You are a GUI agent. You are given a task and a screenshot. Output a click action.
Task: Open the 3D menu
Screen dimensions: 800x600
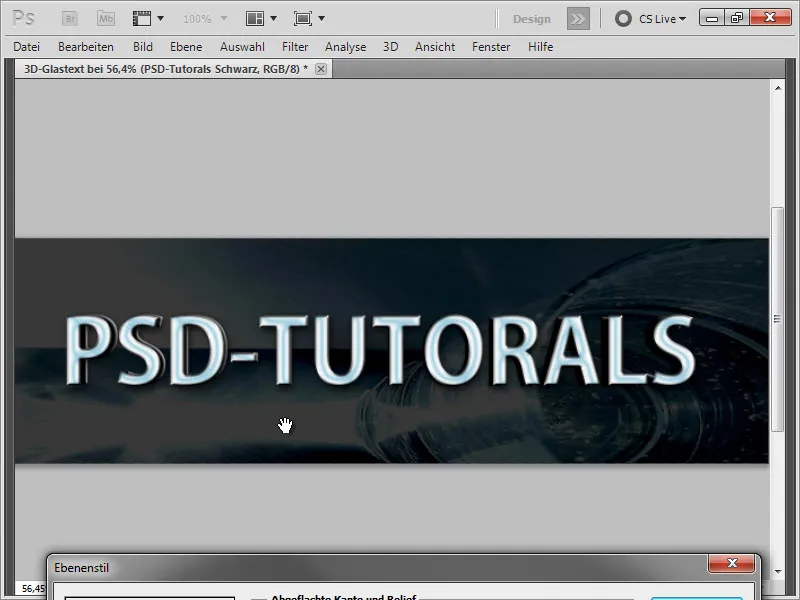(x=390, y=47)
